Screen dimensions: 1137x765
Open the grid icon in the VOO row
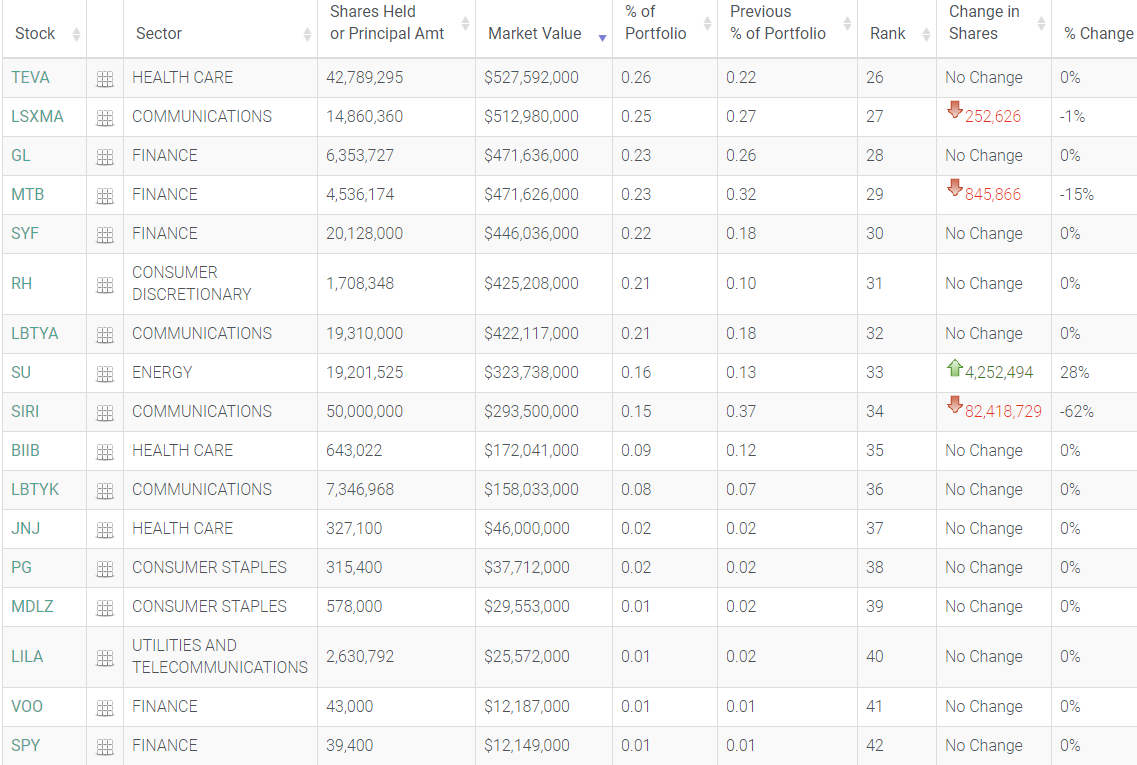[105, 709]
